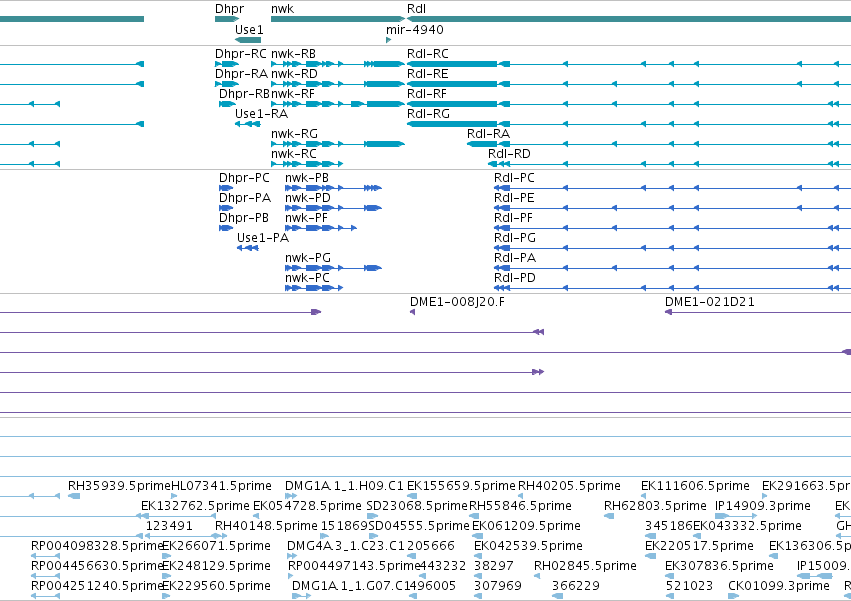
Task: Open the DME1-008J20.F clone label
Action: [457, 302]
